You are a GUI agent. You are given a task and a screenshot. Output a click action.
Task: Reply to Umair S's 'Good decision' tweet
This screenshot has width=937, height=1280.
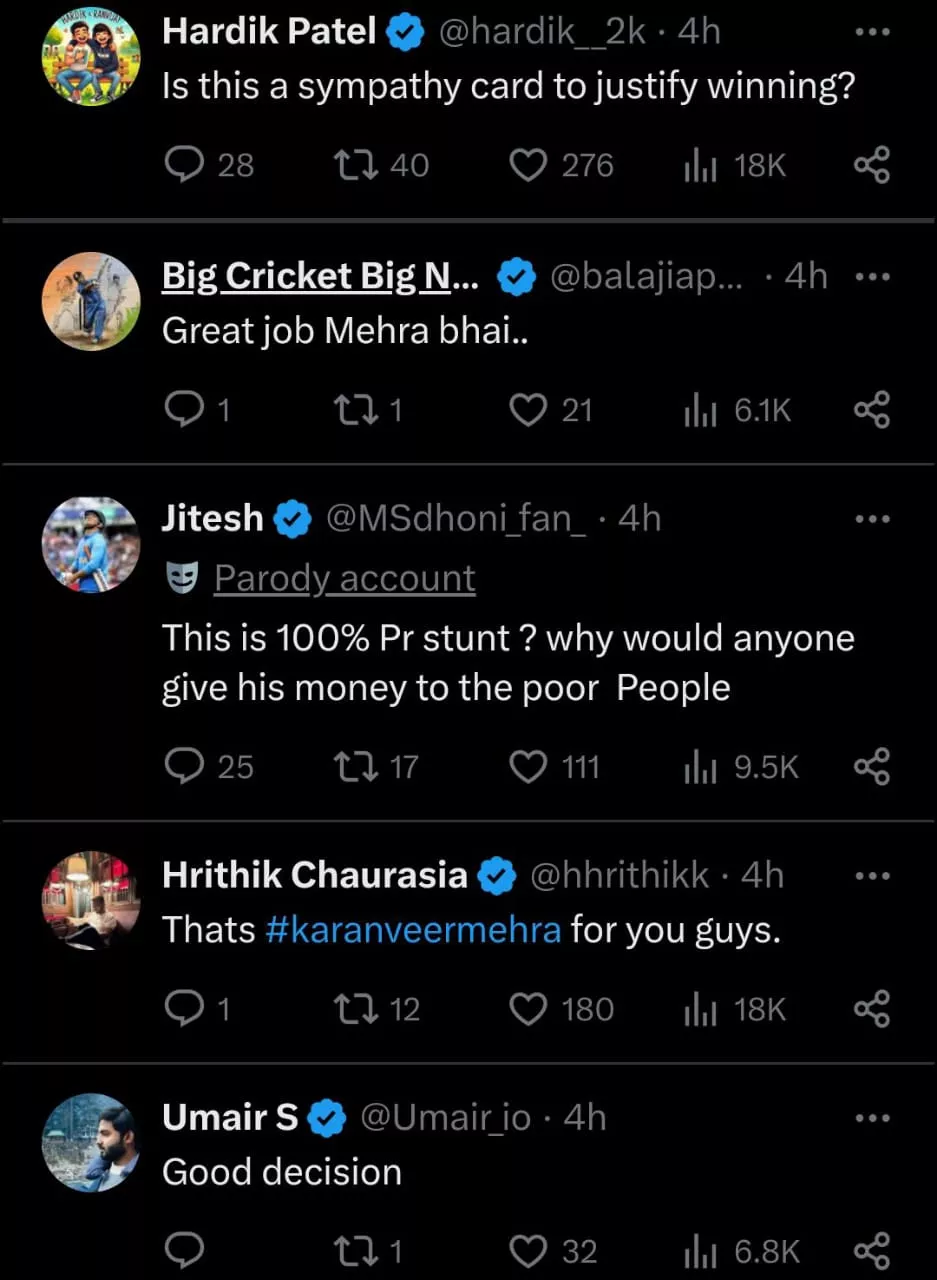tap(184, 1250)
